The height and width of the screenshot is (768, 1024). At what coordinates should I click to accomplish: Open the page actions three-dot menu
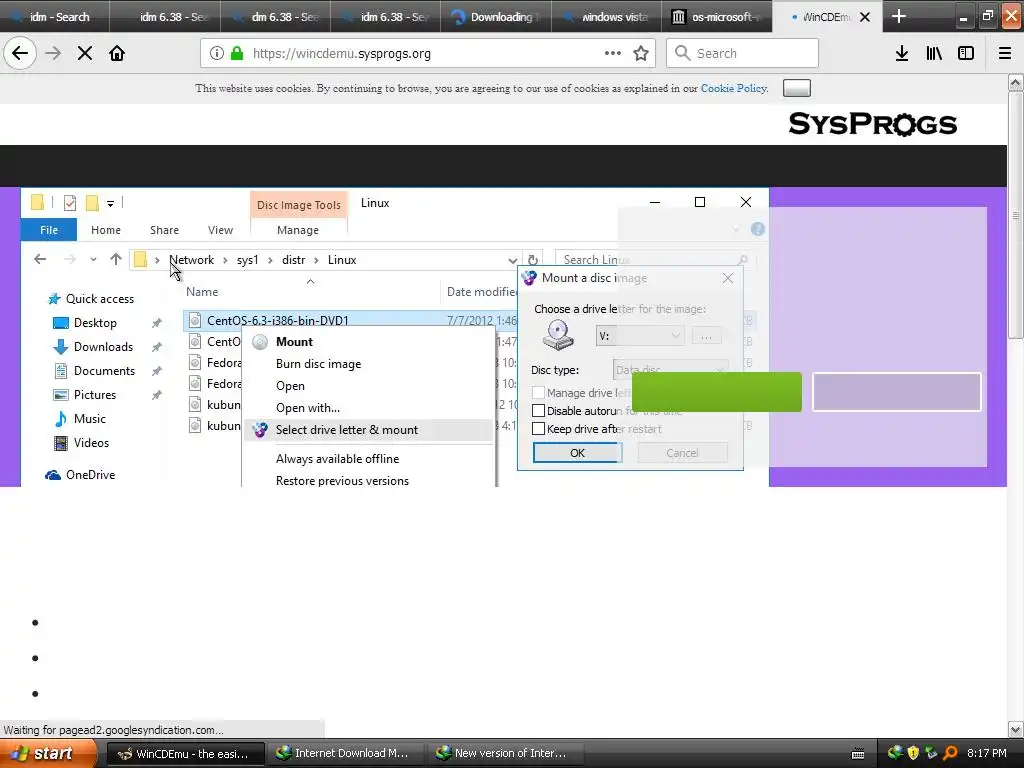(x=613, y=54)
